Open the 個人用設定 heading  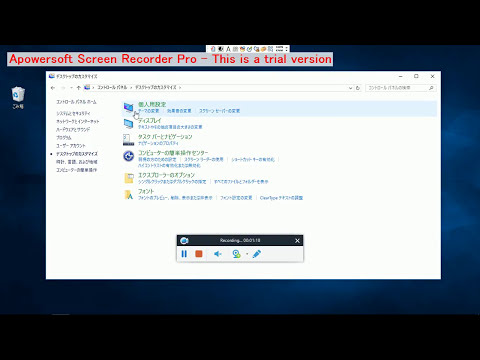pos(152,104)
